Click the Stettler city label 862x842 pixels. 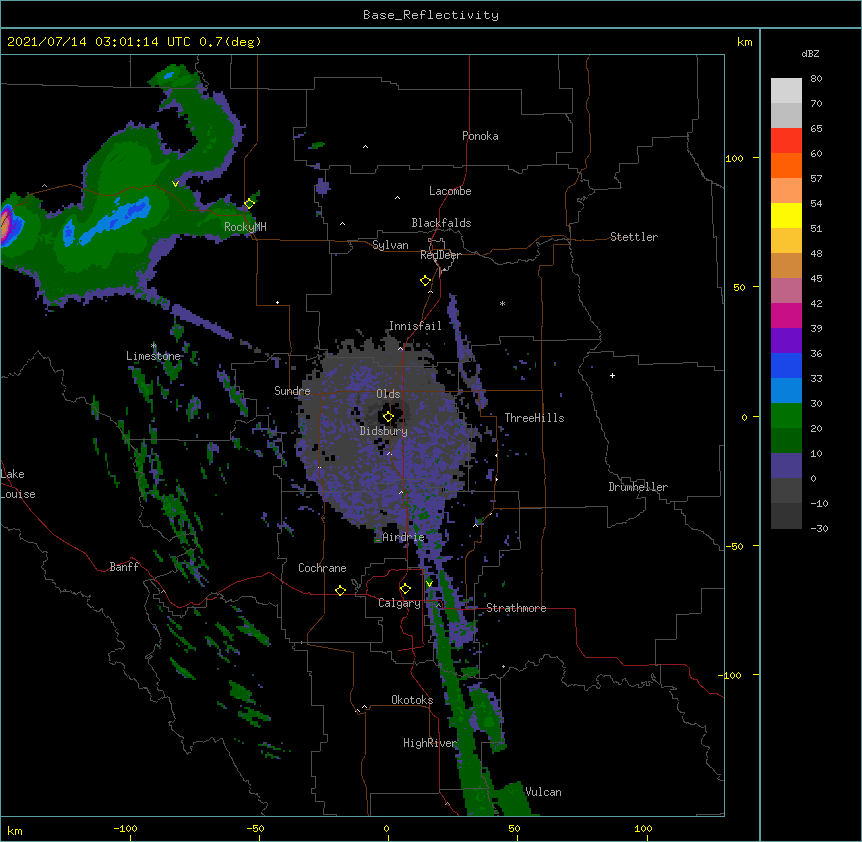[x=634, y=237]
